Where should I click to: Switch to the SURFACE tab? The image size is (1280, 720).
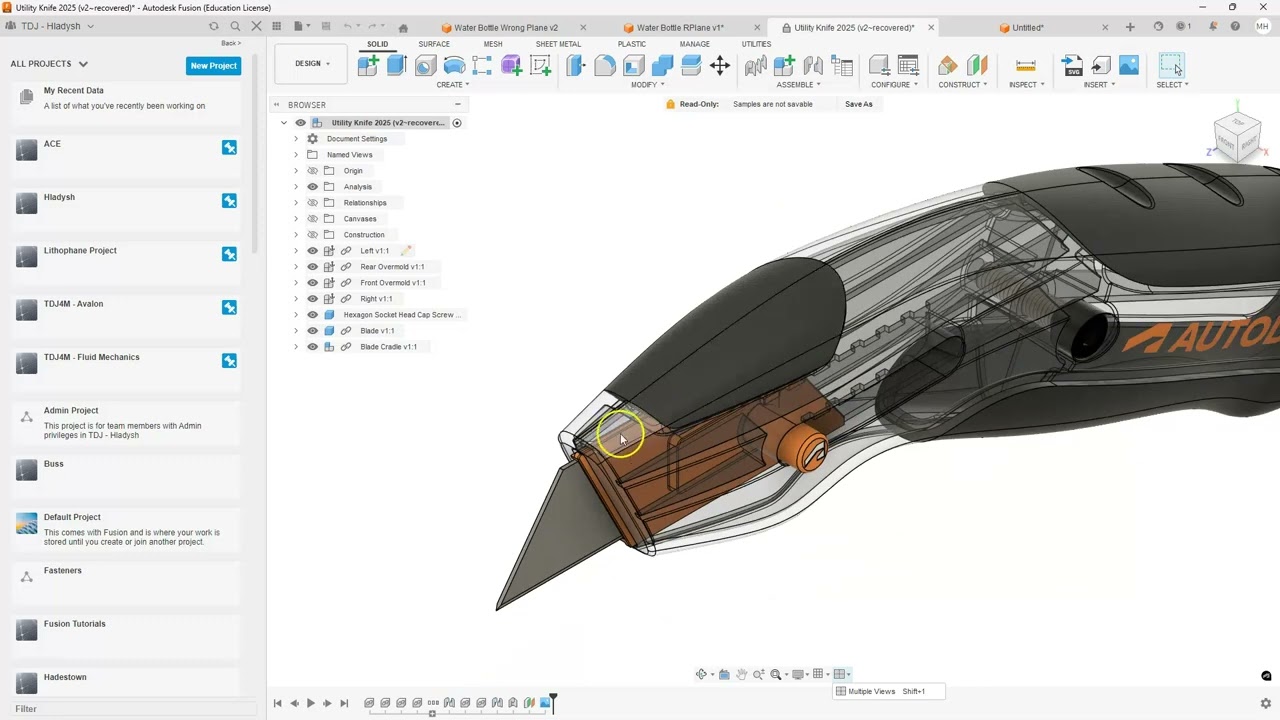click(434, 44)
